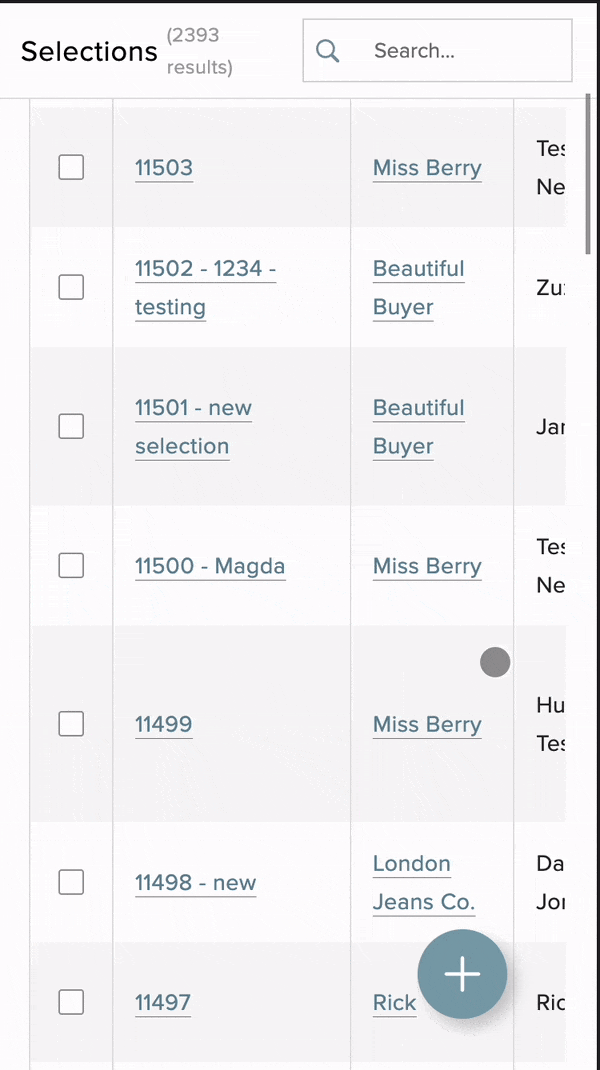
Task: Select the 11502 - 1234 - testing checkbox
Action: 71,287
